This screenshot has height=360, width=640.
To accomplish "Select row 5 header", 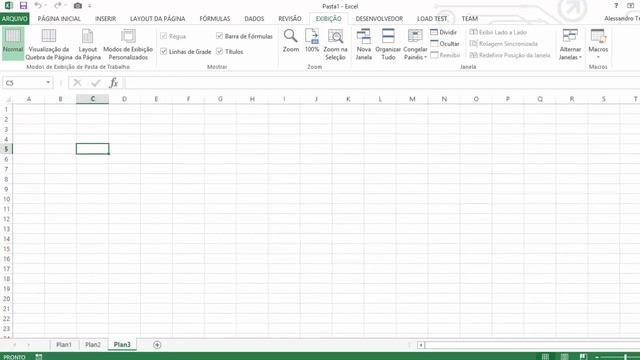I will [6, 149].
